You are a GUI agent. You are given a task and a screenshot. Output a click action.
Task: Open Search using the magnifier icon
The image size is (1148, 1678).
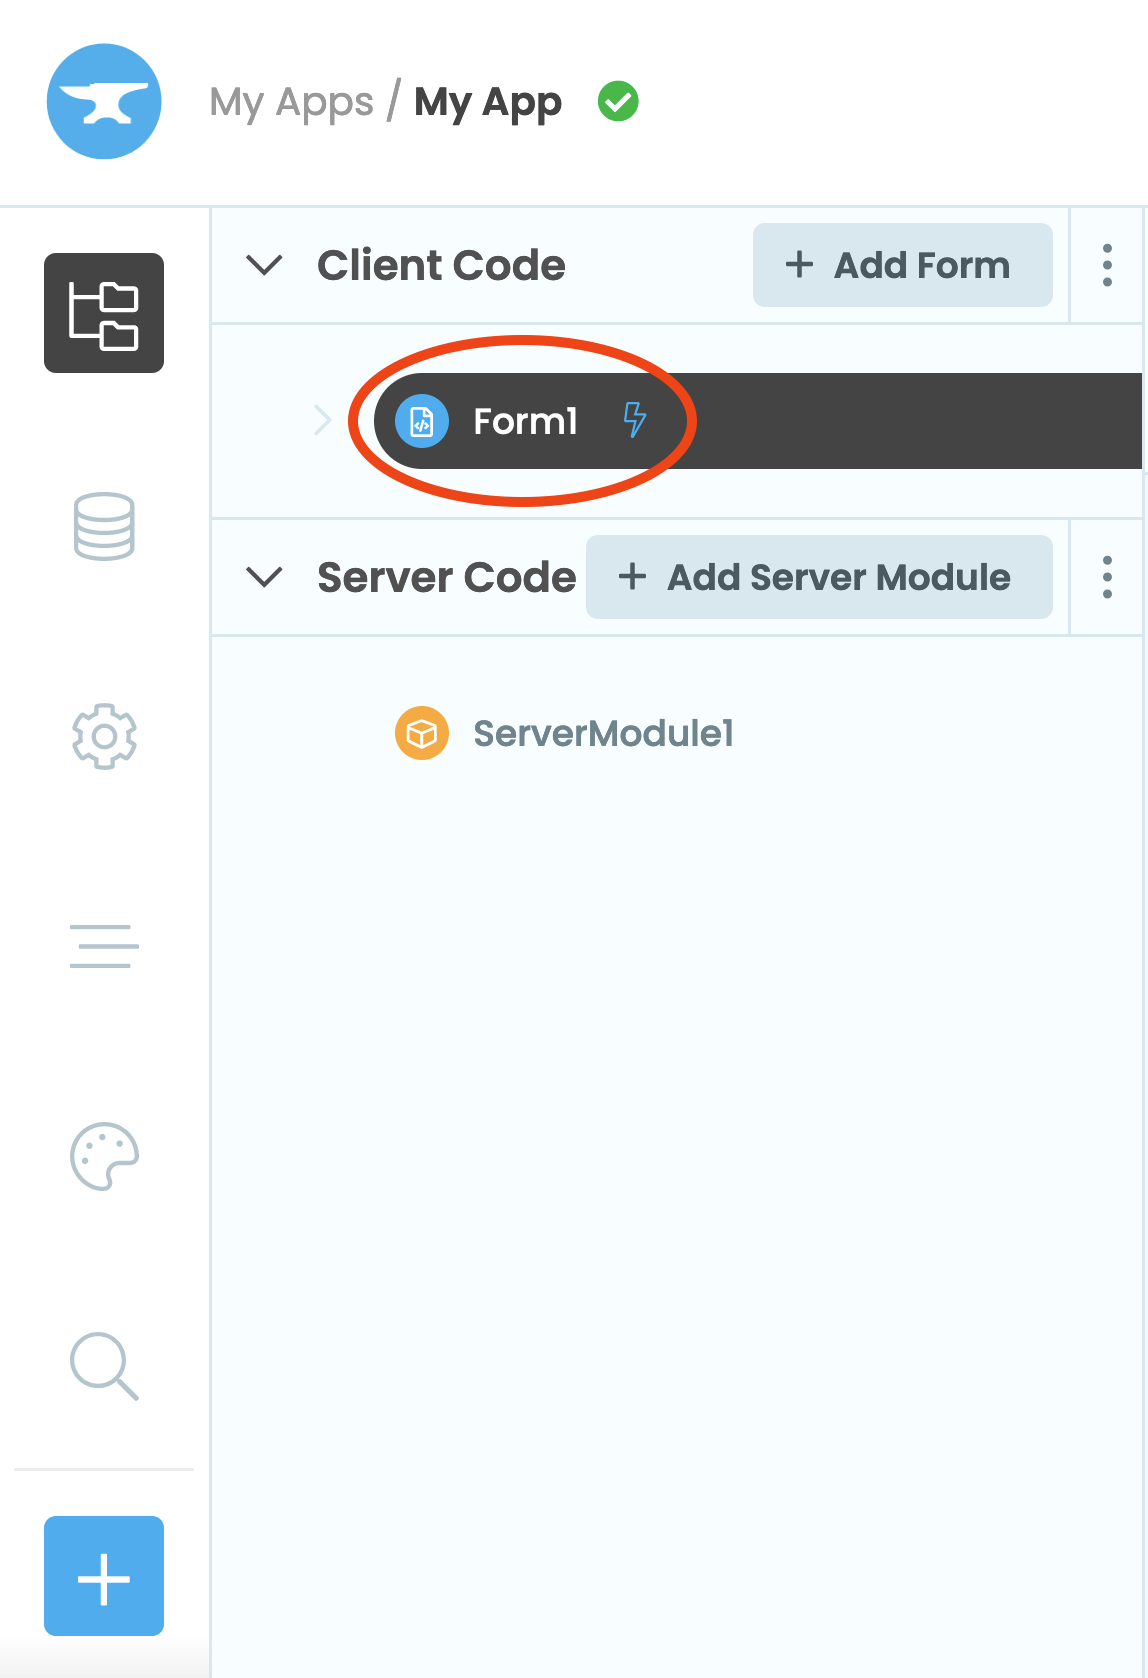coord(103,1367)
